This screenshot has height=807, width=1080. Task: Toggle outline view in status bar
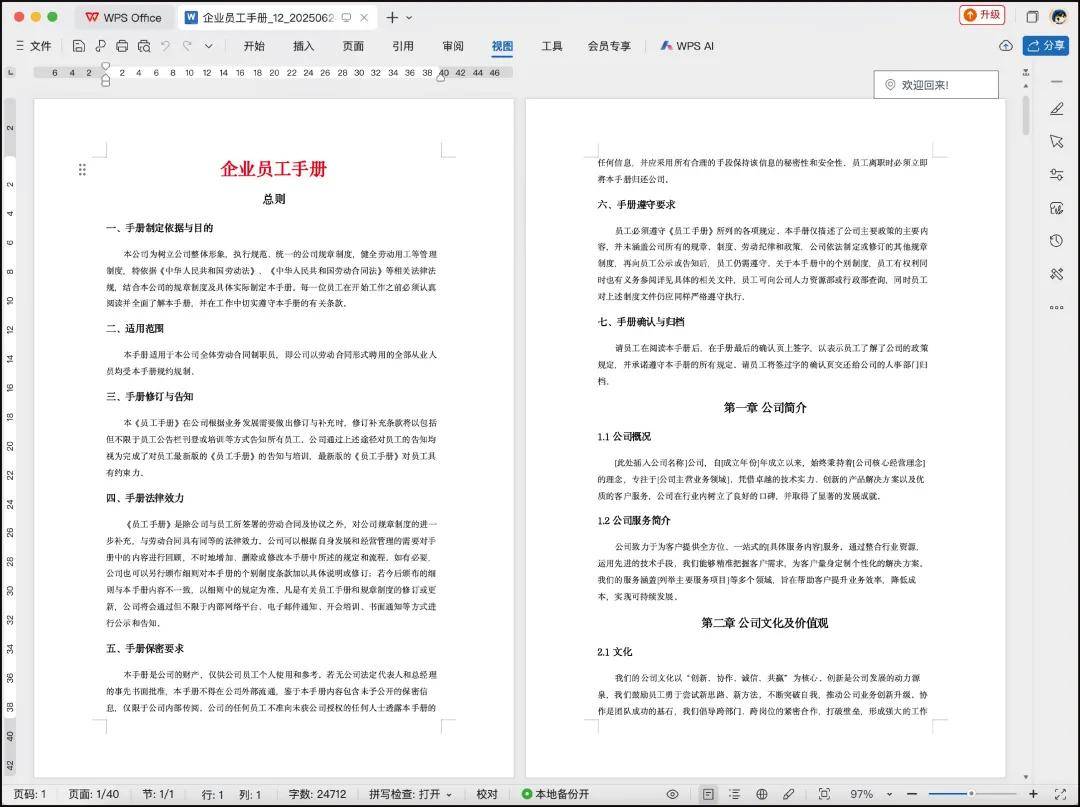735,794
